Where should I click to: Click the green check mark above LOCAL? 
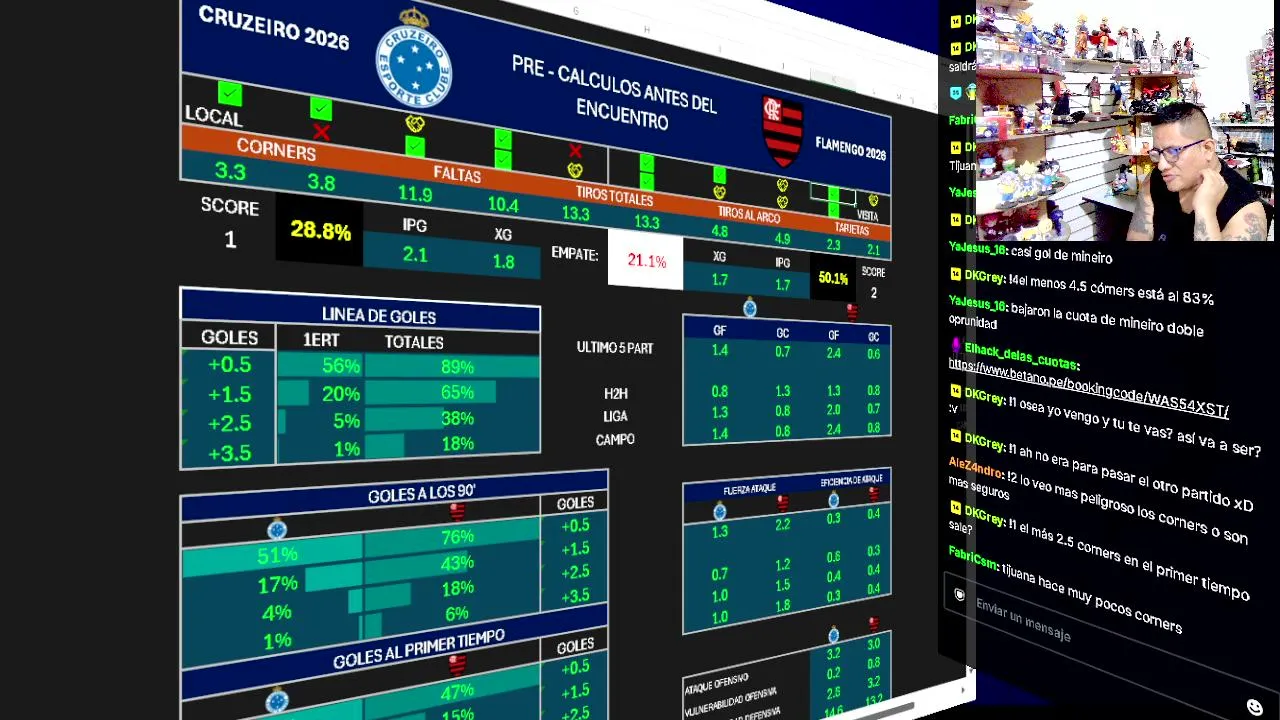(230, 94)
